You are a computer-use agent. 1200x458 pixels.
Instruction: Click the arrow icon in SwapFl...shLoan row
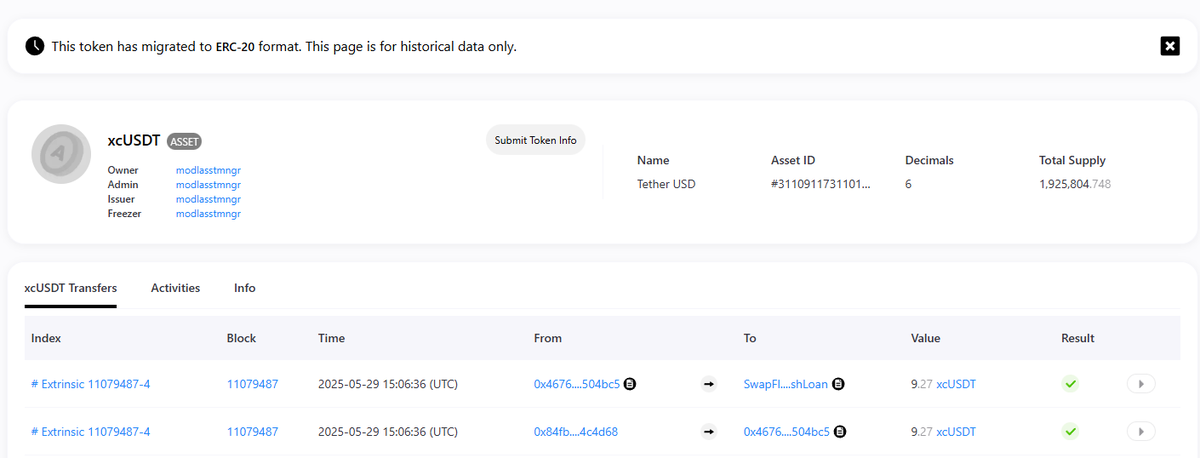[x=709, y=383]
